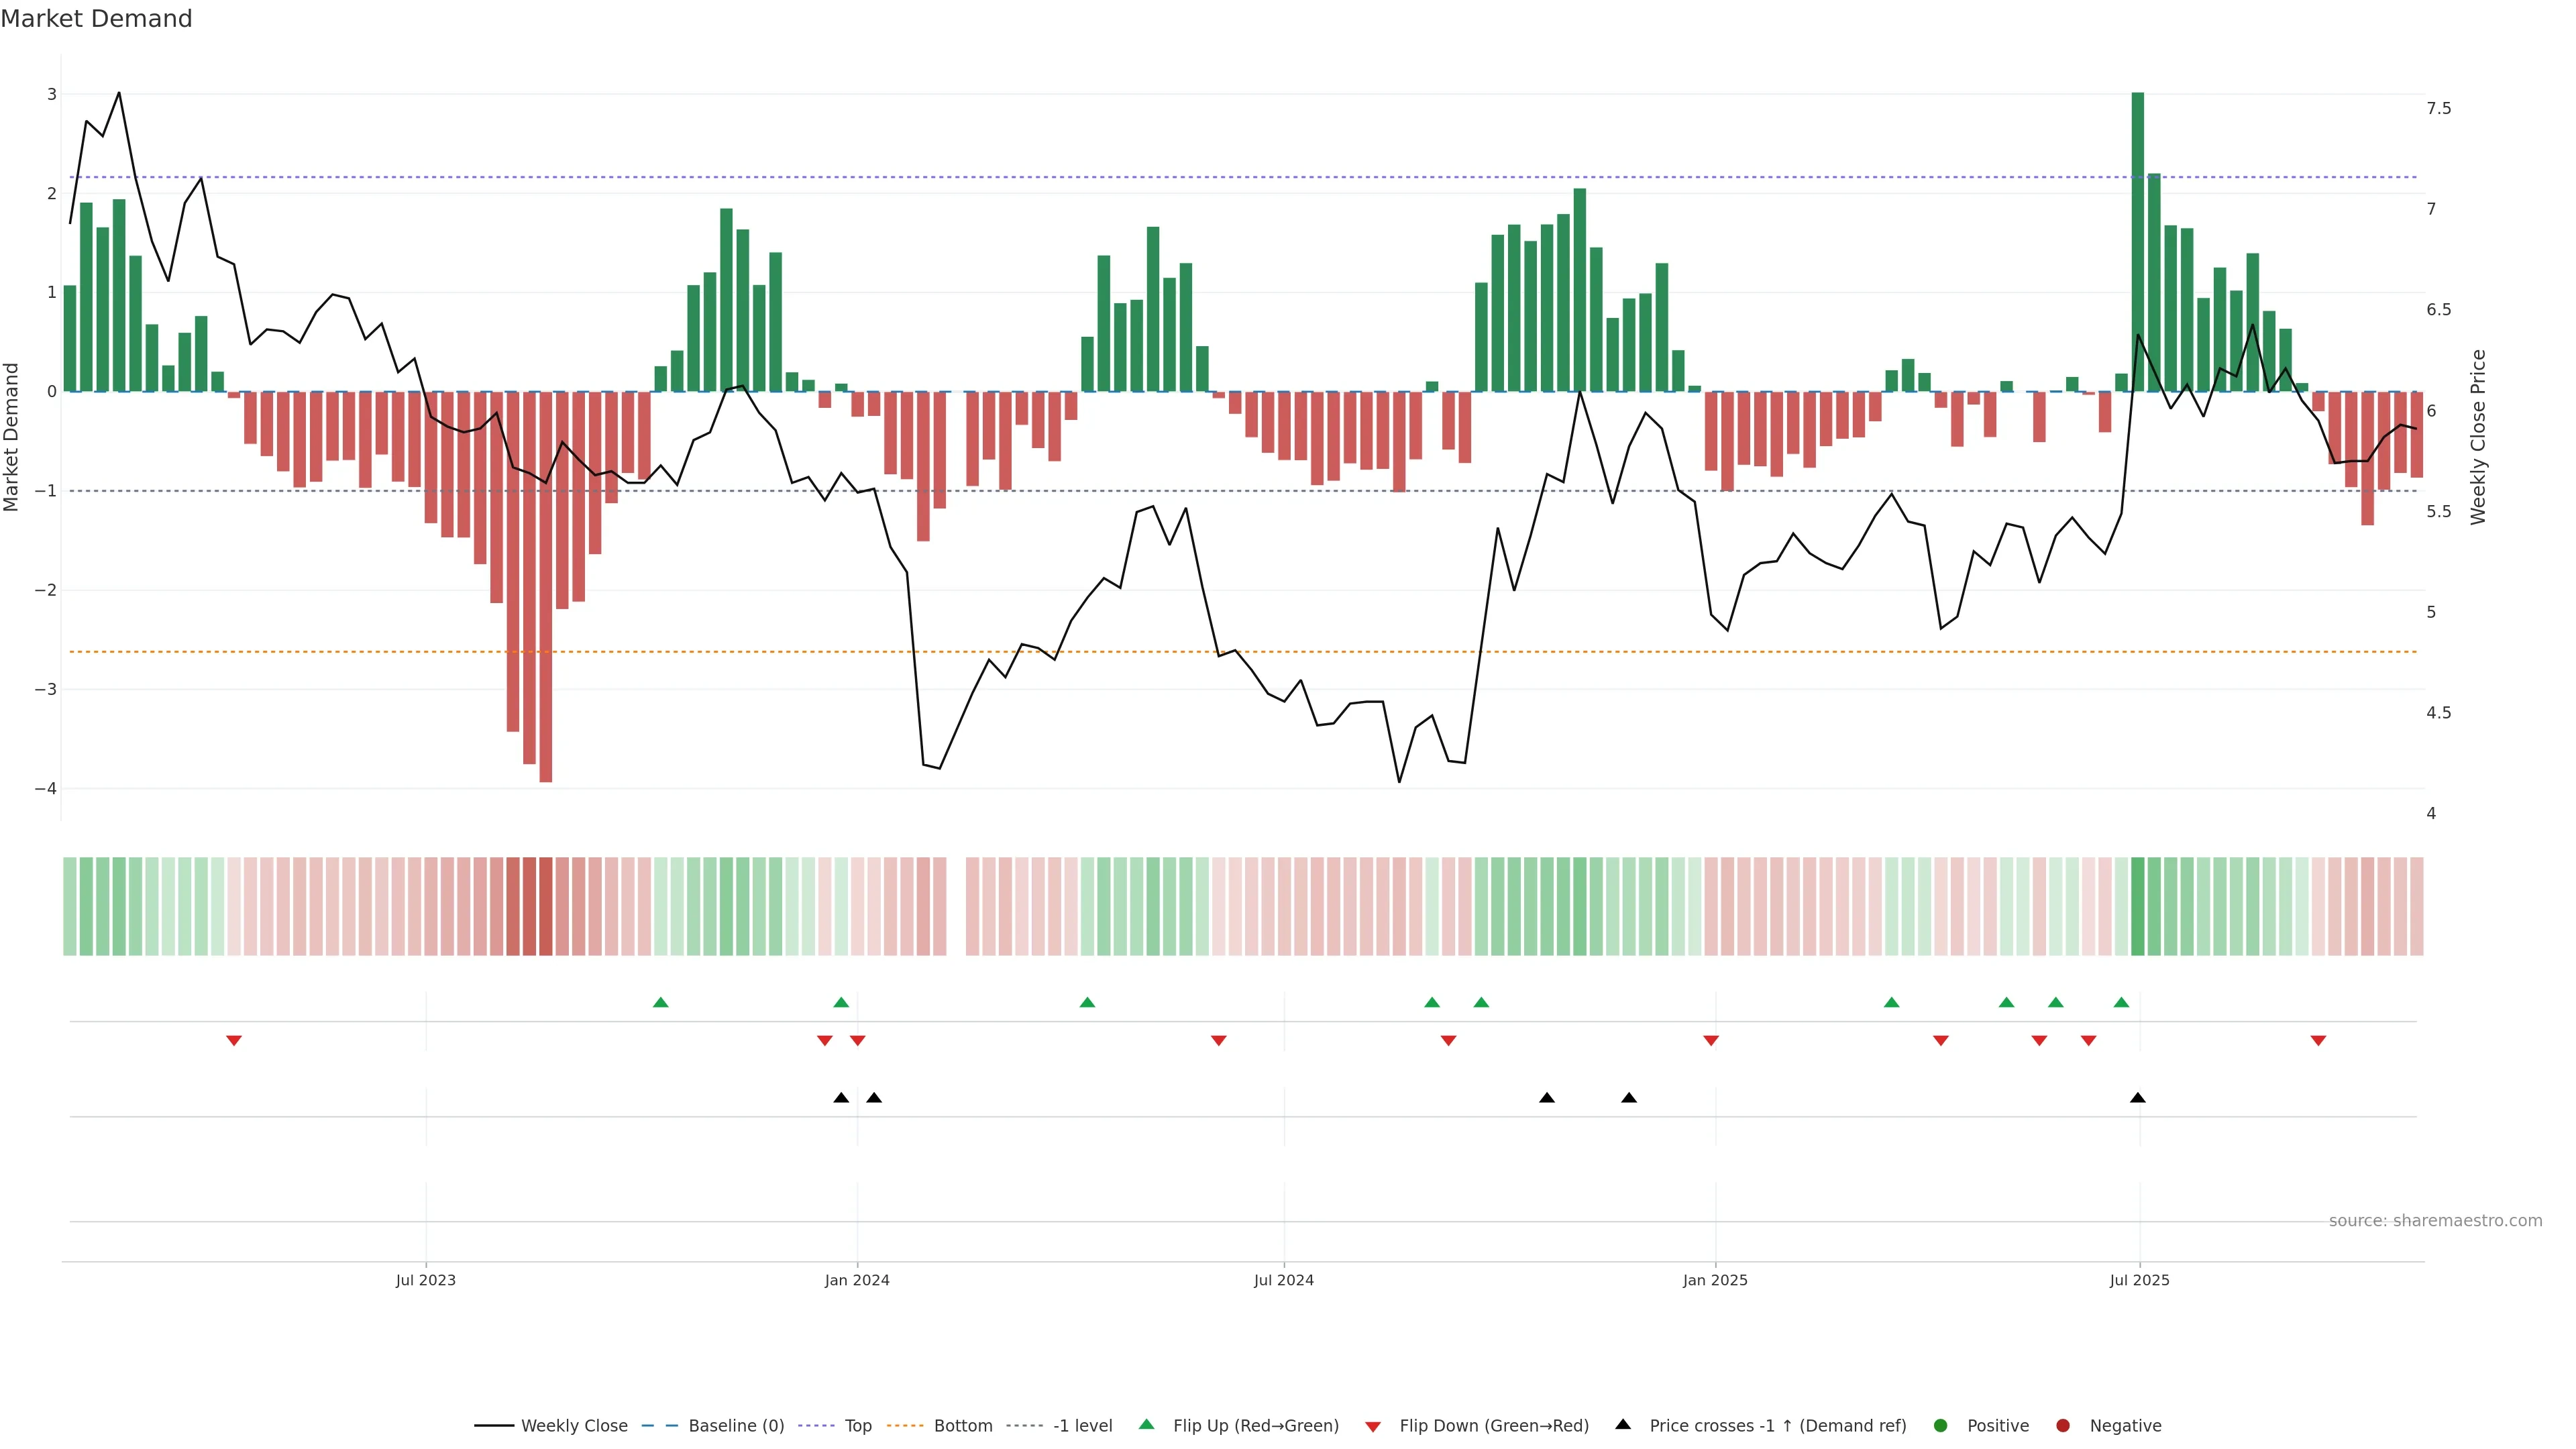
Task: Click the source sharemaestro.com text
Action: 2435,1221
